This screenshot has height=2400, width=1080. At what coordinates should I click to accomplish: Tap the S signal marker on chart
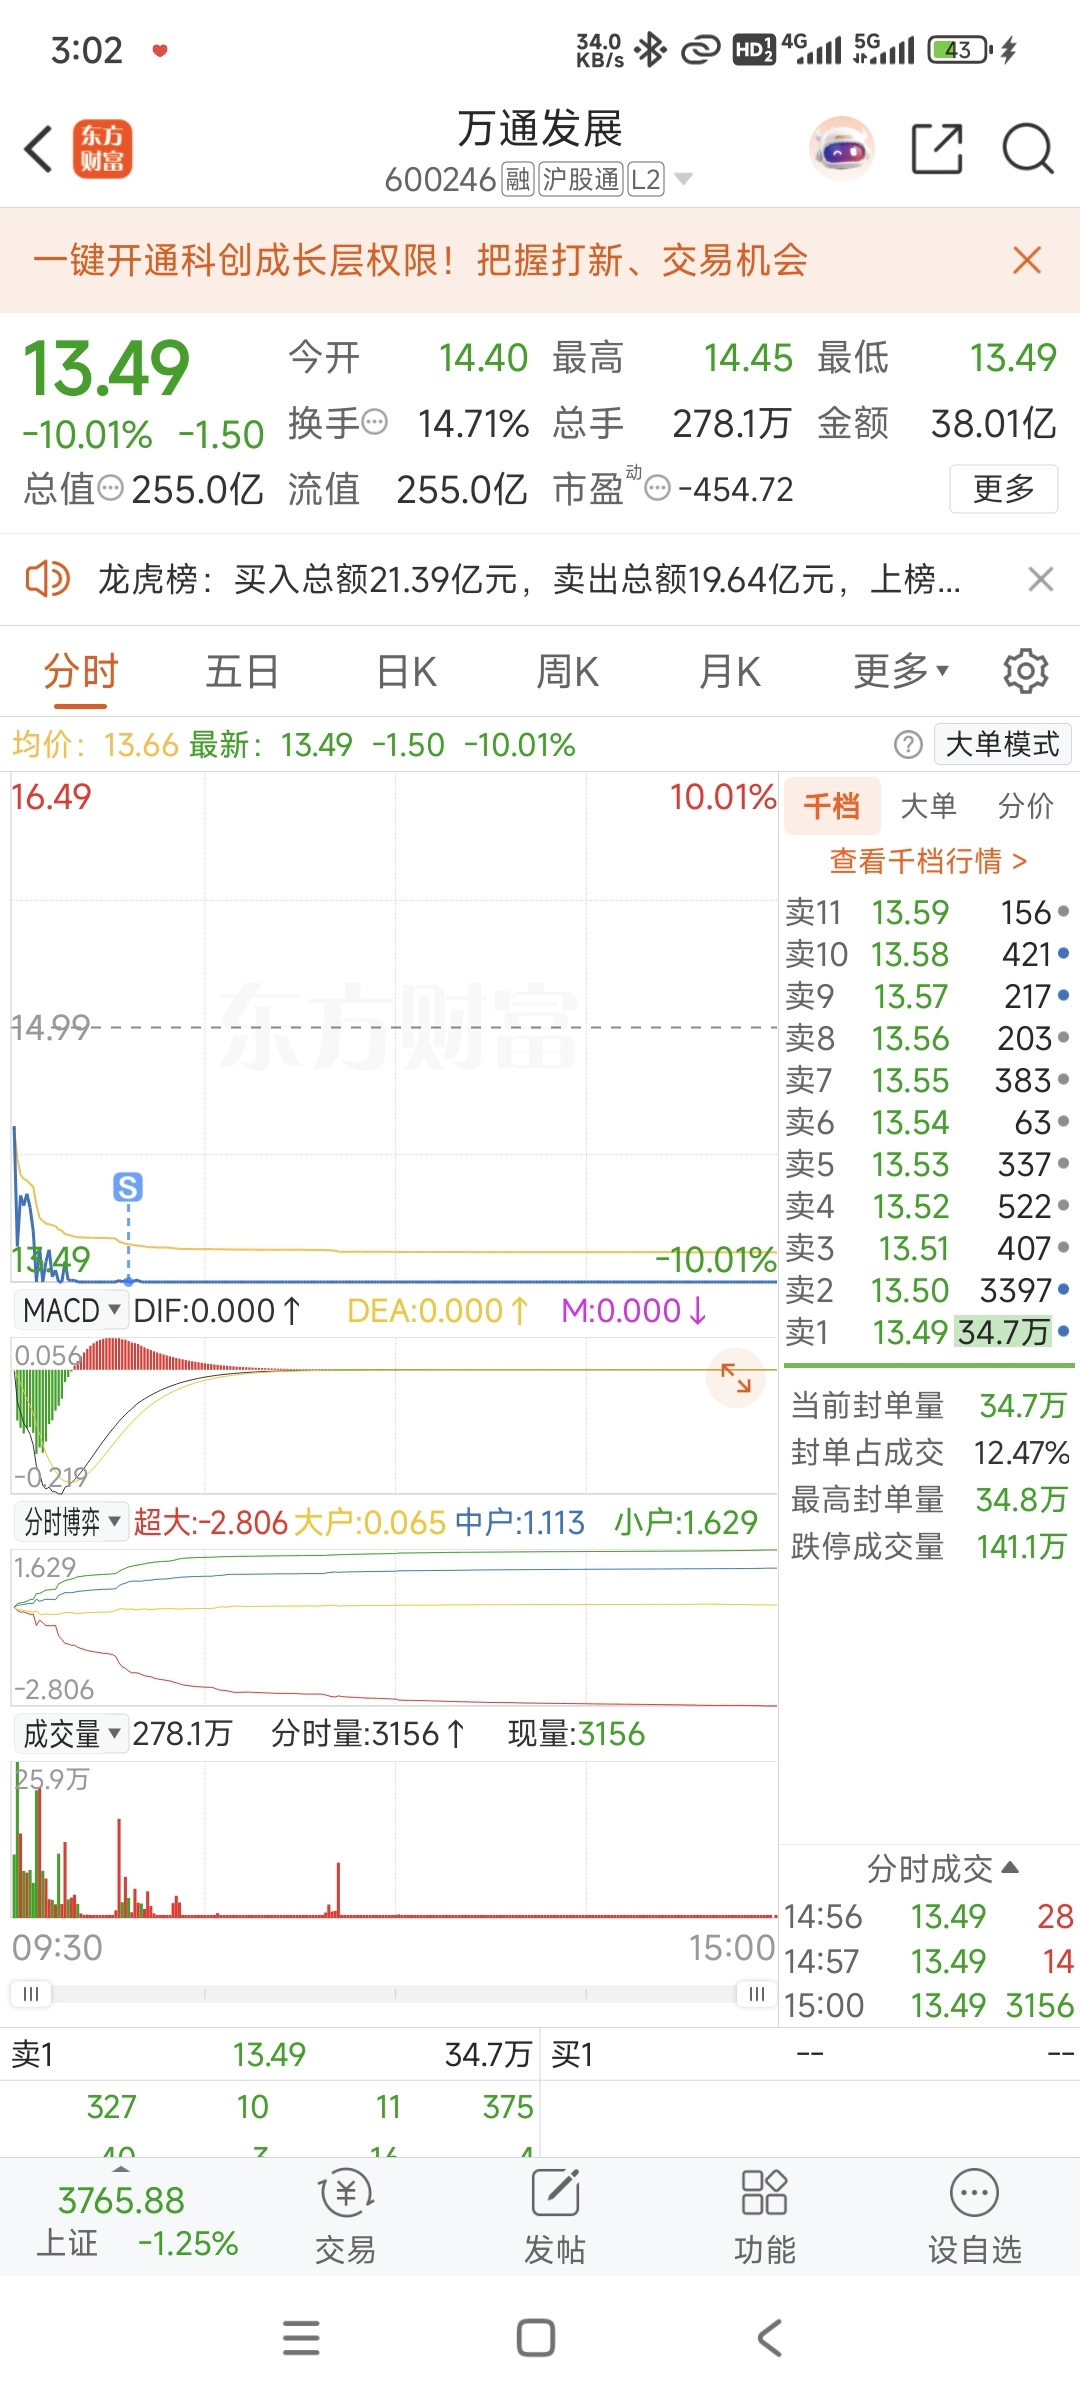(128, 1187)
